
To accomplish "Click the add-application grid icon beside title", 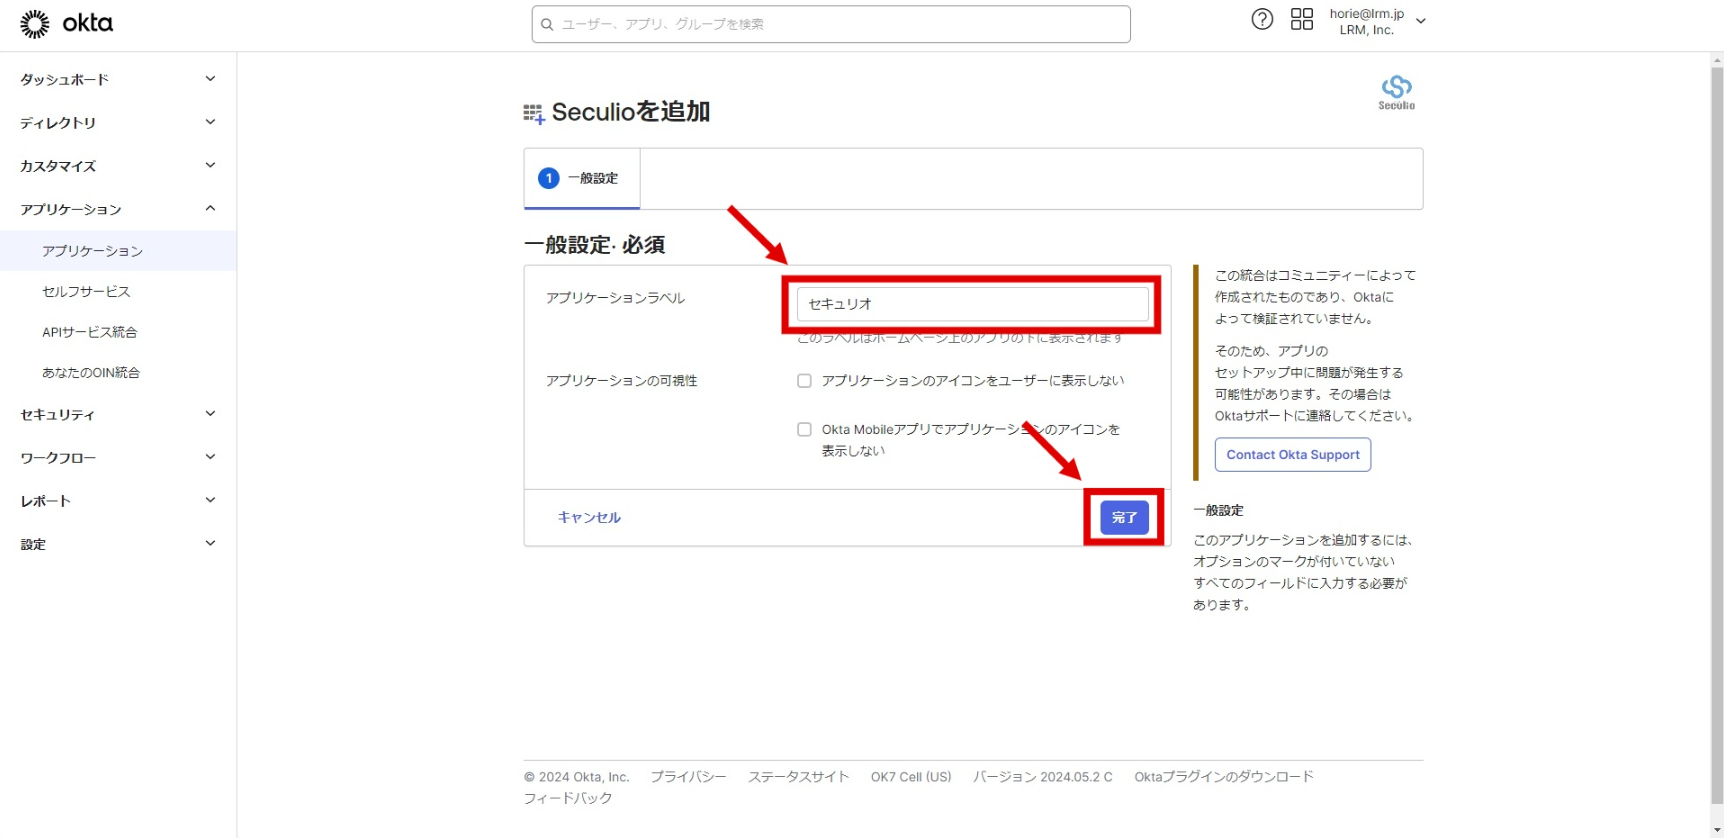I will point(534,114).
